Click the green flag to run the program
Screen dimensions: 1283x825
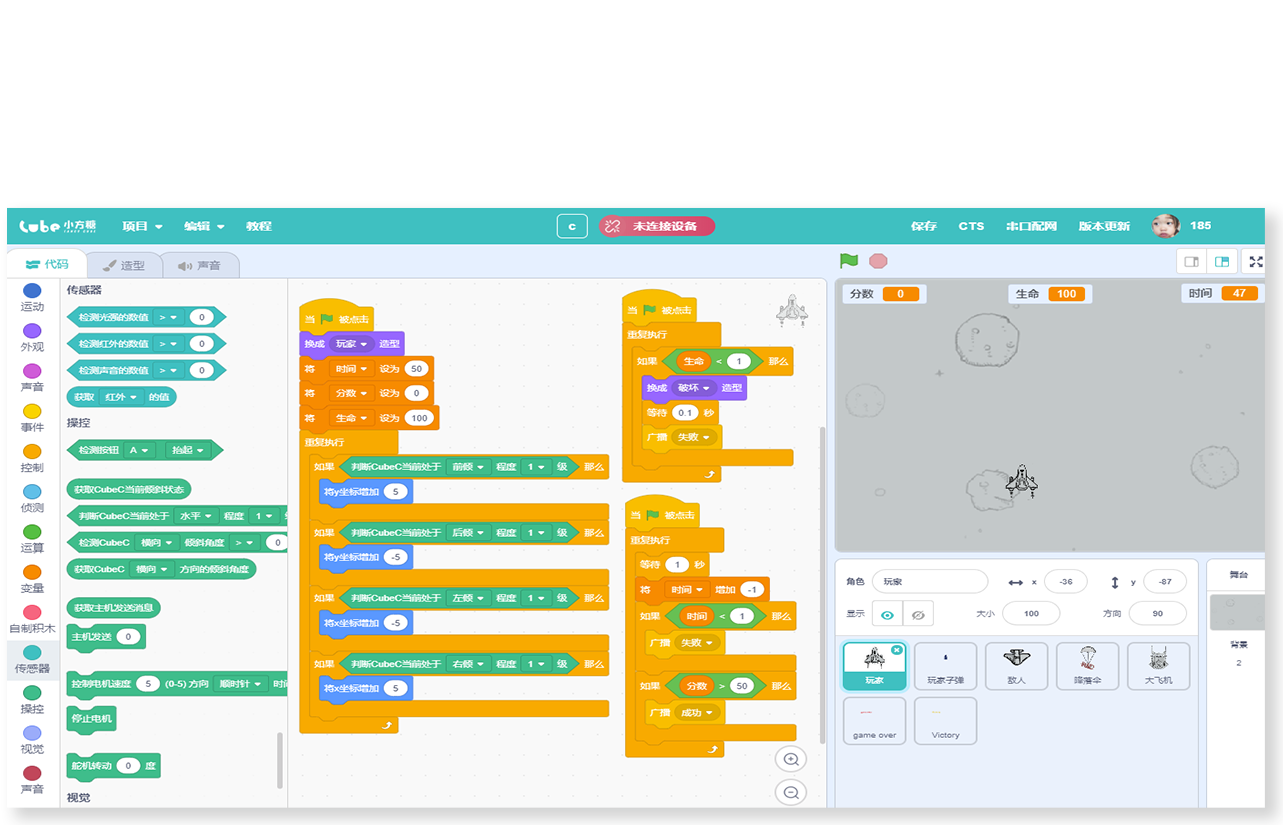click(x=849, y=261)
